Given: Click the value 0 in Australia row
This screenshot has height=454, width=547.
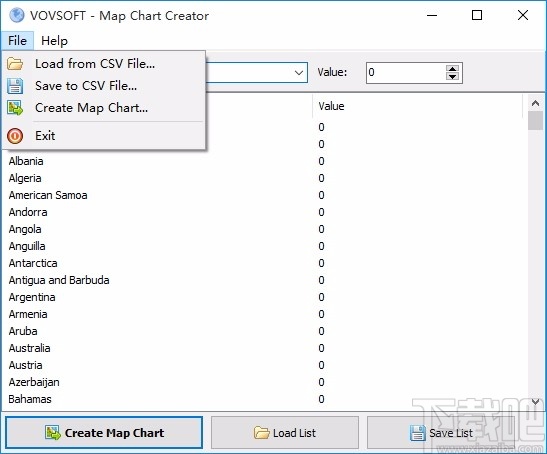Looking at the screenshot, I should pos(321,348).
